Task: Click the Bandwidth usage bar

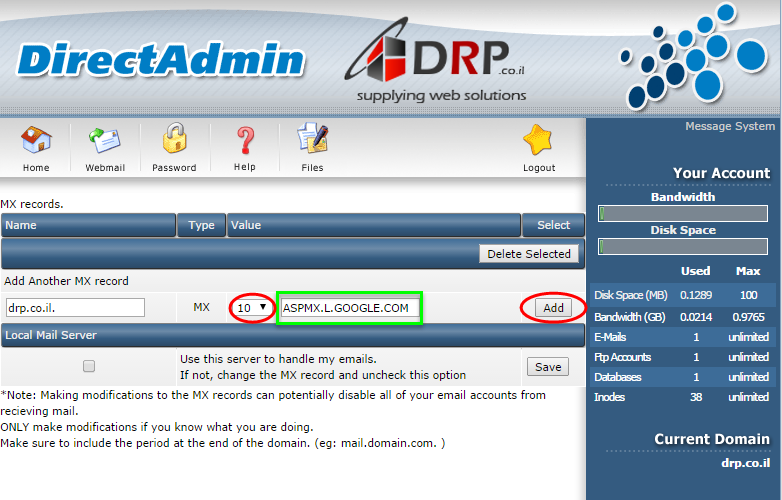Action: coord(684,213)
